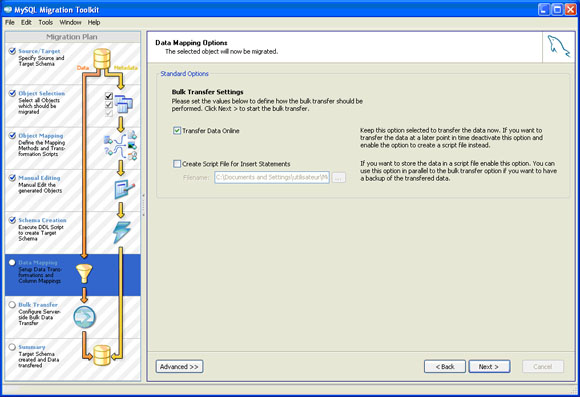Click the Source/Target step title
The image size is (580, 397).
pos(39,51)
